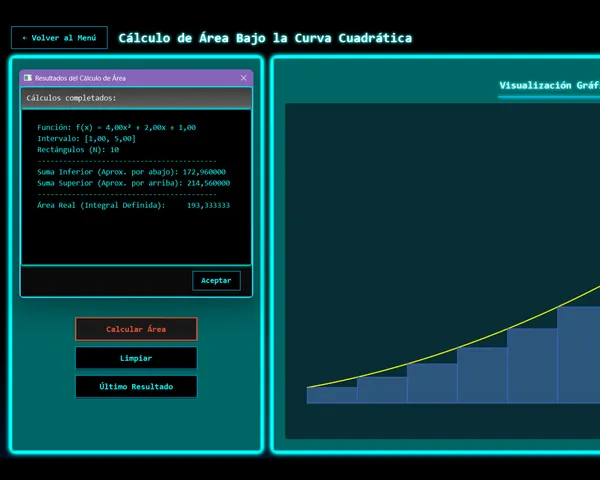Open Último Resultado

[x=136, y=386]
